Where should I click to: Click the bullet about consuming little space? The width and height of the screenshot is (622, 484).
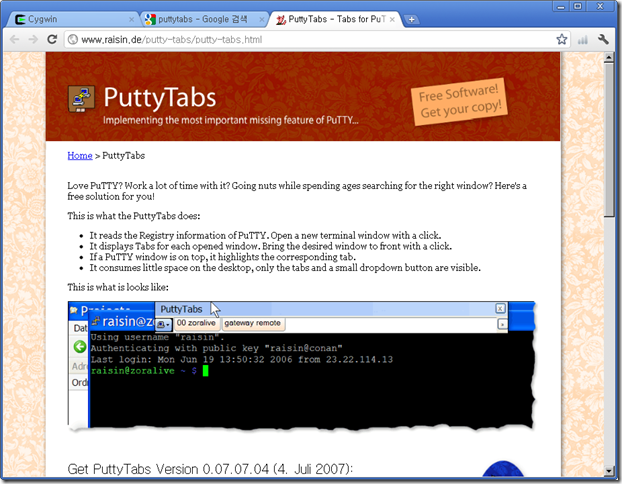[285, 268]
